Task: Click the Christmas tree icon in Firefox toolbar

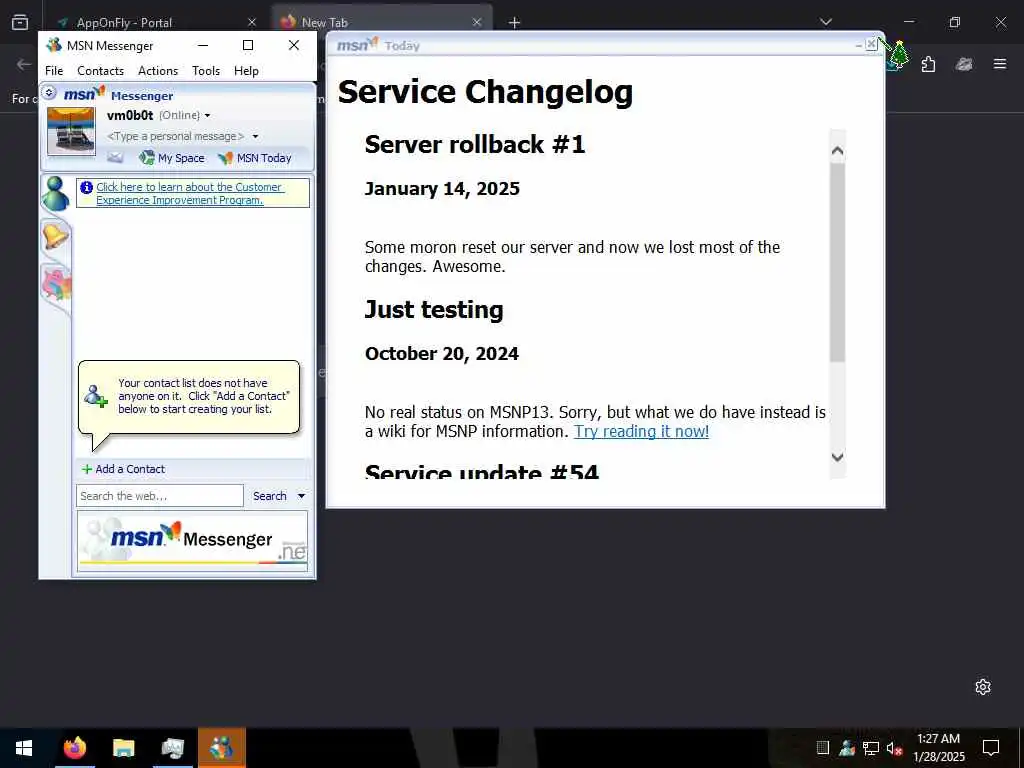Action: (899, 56)
